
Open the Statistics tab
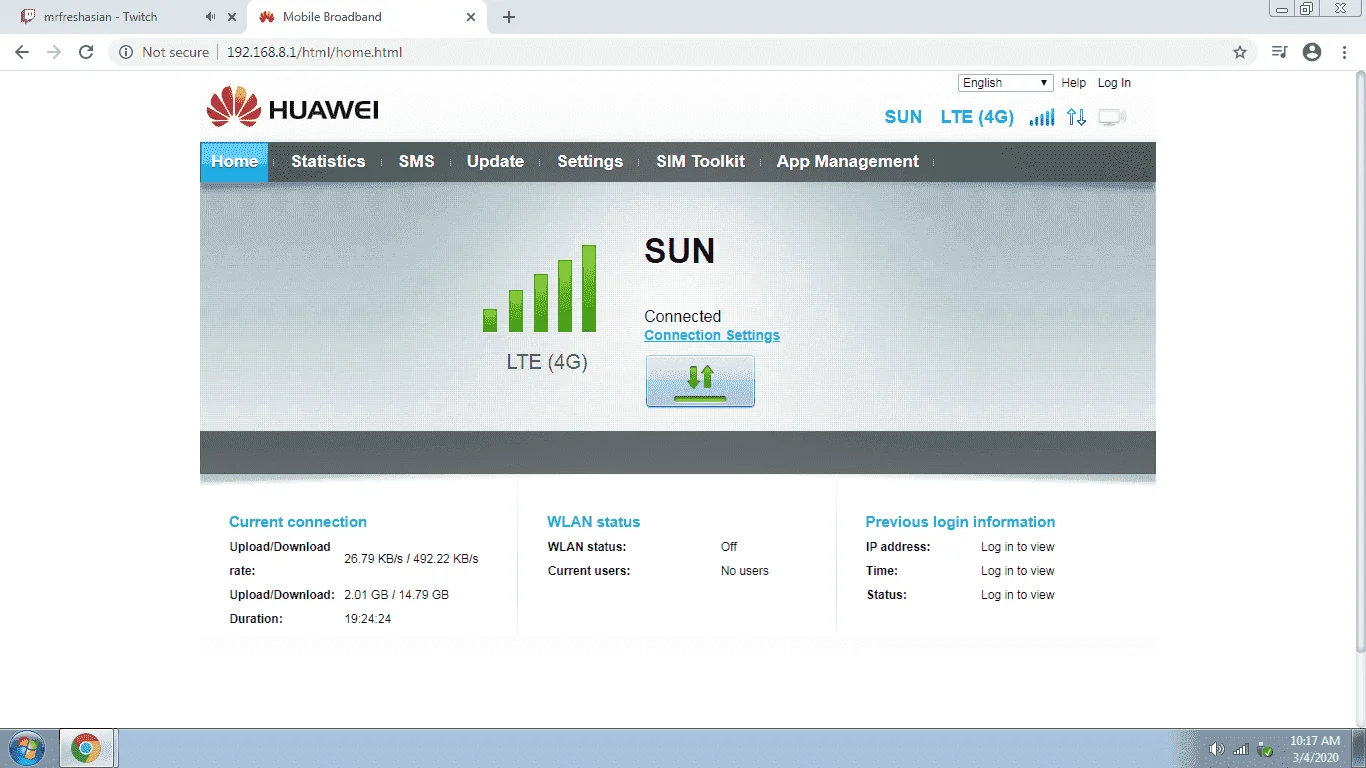pyautogui.click(x=328, y=162)
